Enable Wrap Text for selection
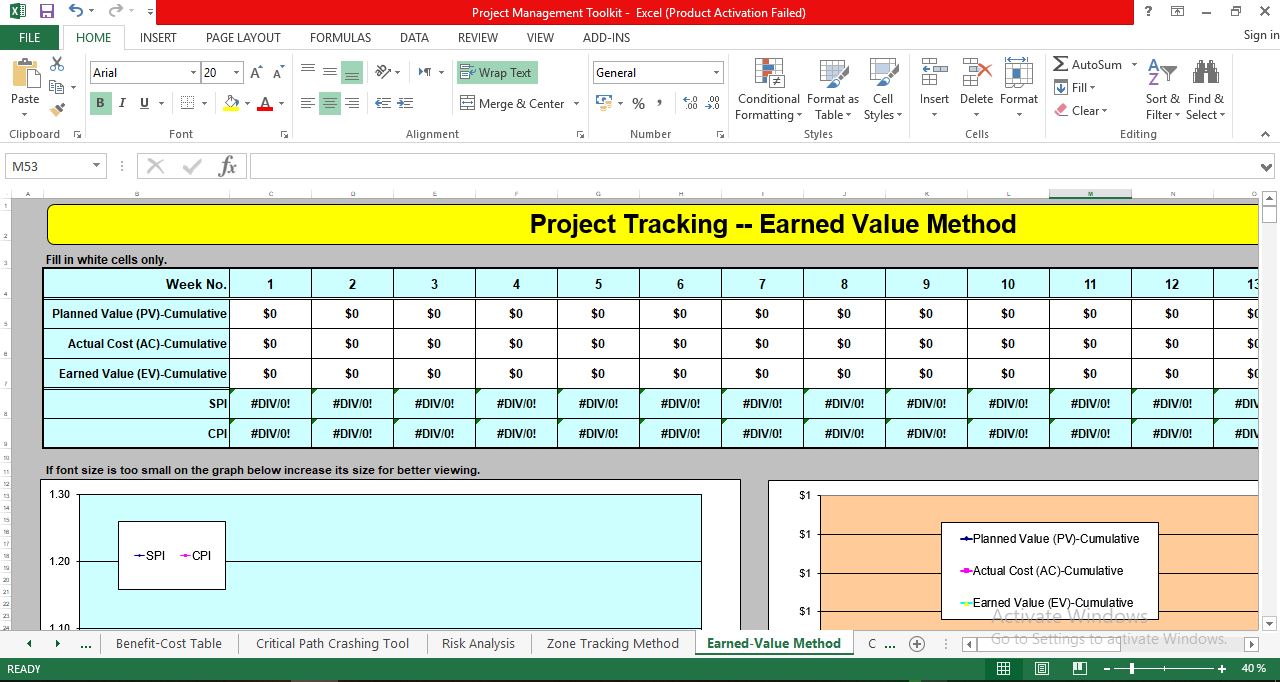Image resolution: width=1280 pixels, height=682 pixels. pyautogui.click(x=497, y=72)
